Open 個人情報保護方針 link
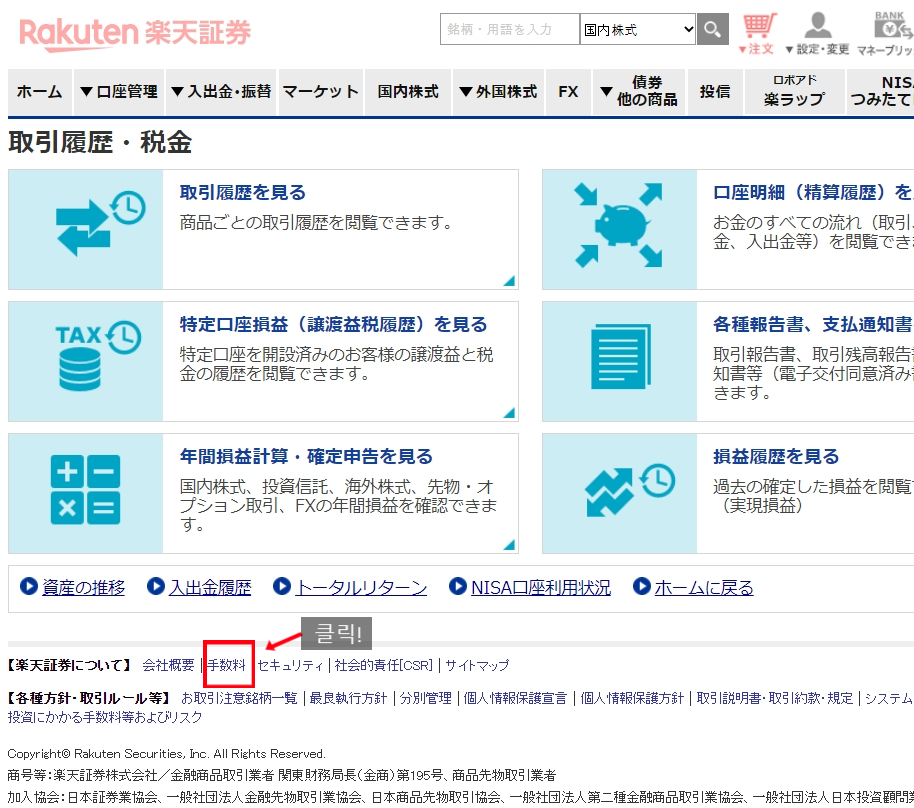Image resolution: width=914 pixels, height=808 pixels. click(x=632, y=698)
